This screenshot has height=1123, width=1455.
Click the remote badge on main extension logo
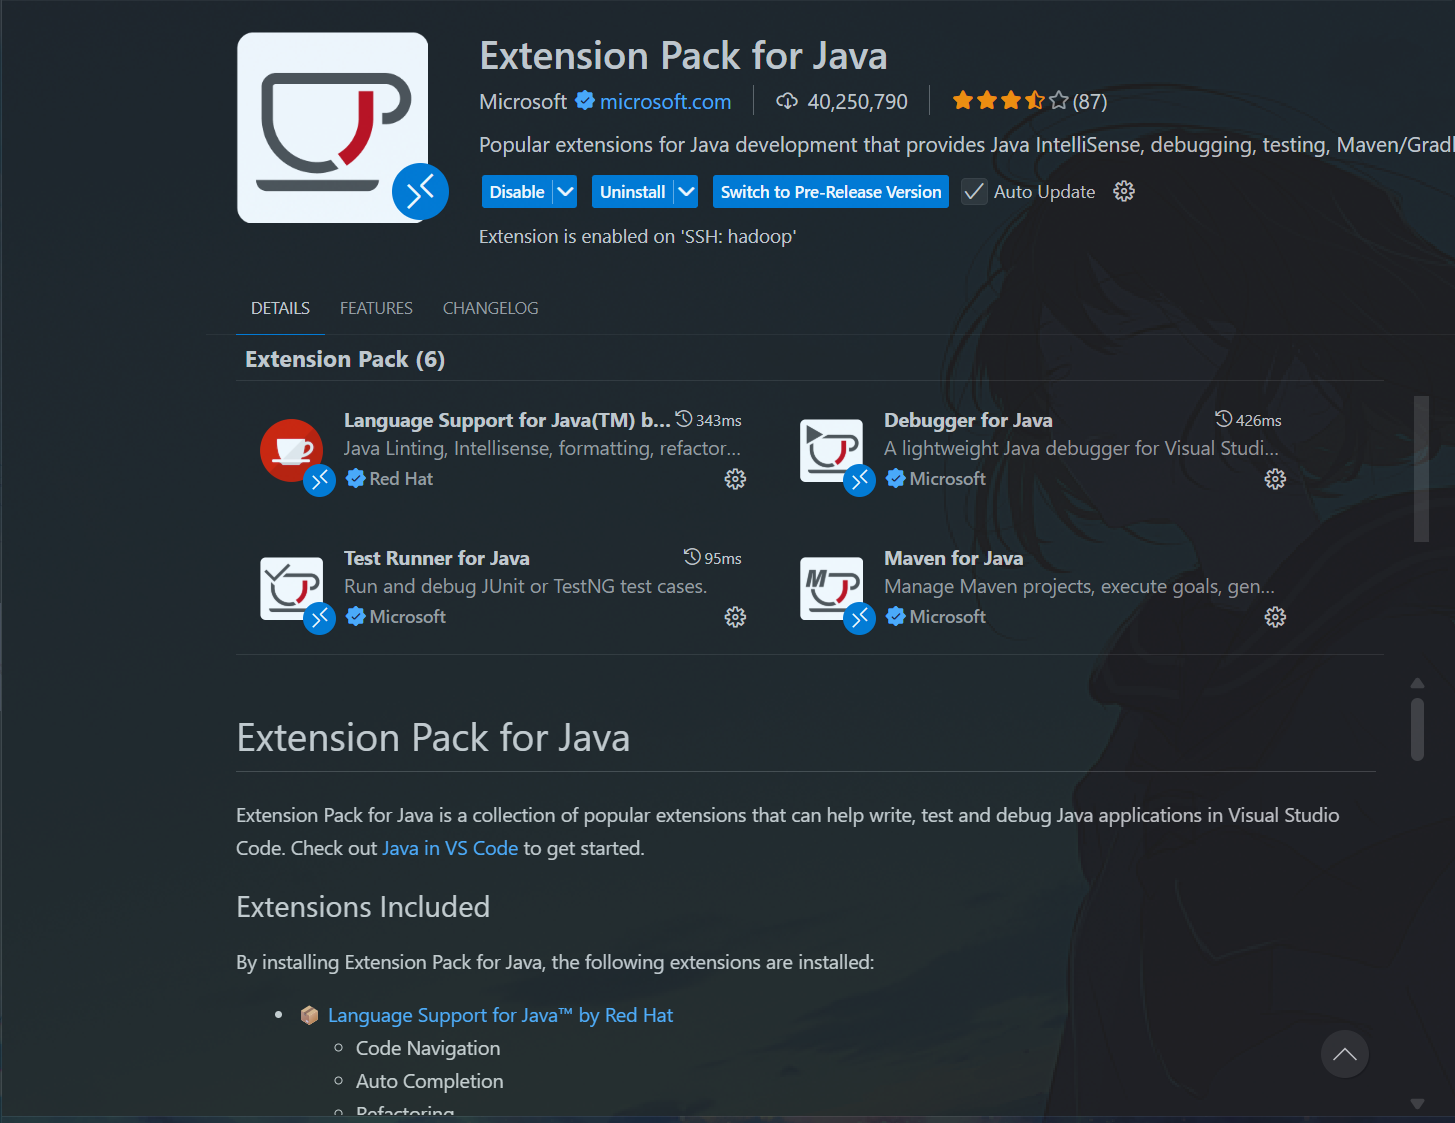(420, 191)
